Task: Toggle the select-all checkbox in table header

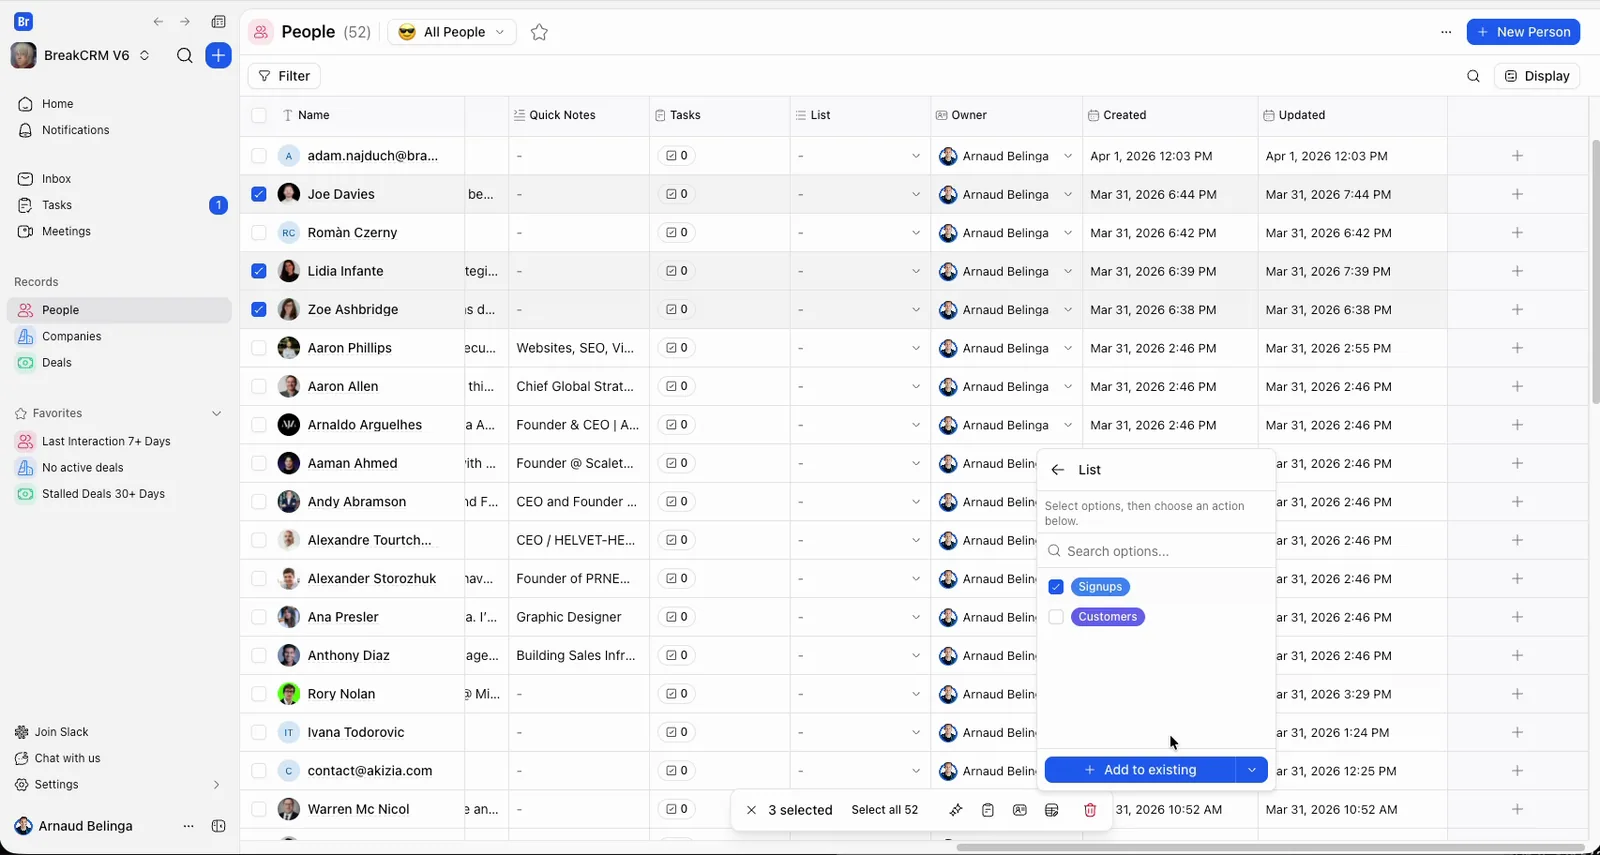Action: point(259,115)
